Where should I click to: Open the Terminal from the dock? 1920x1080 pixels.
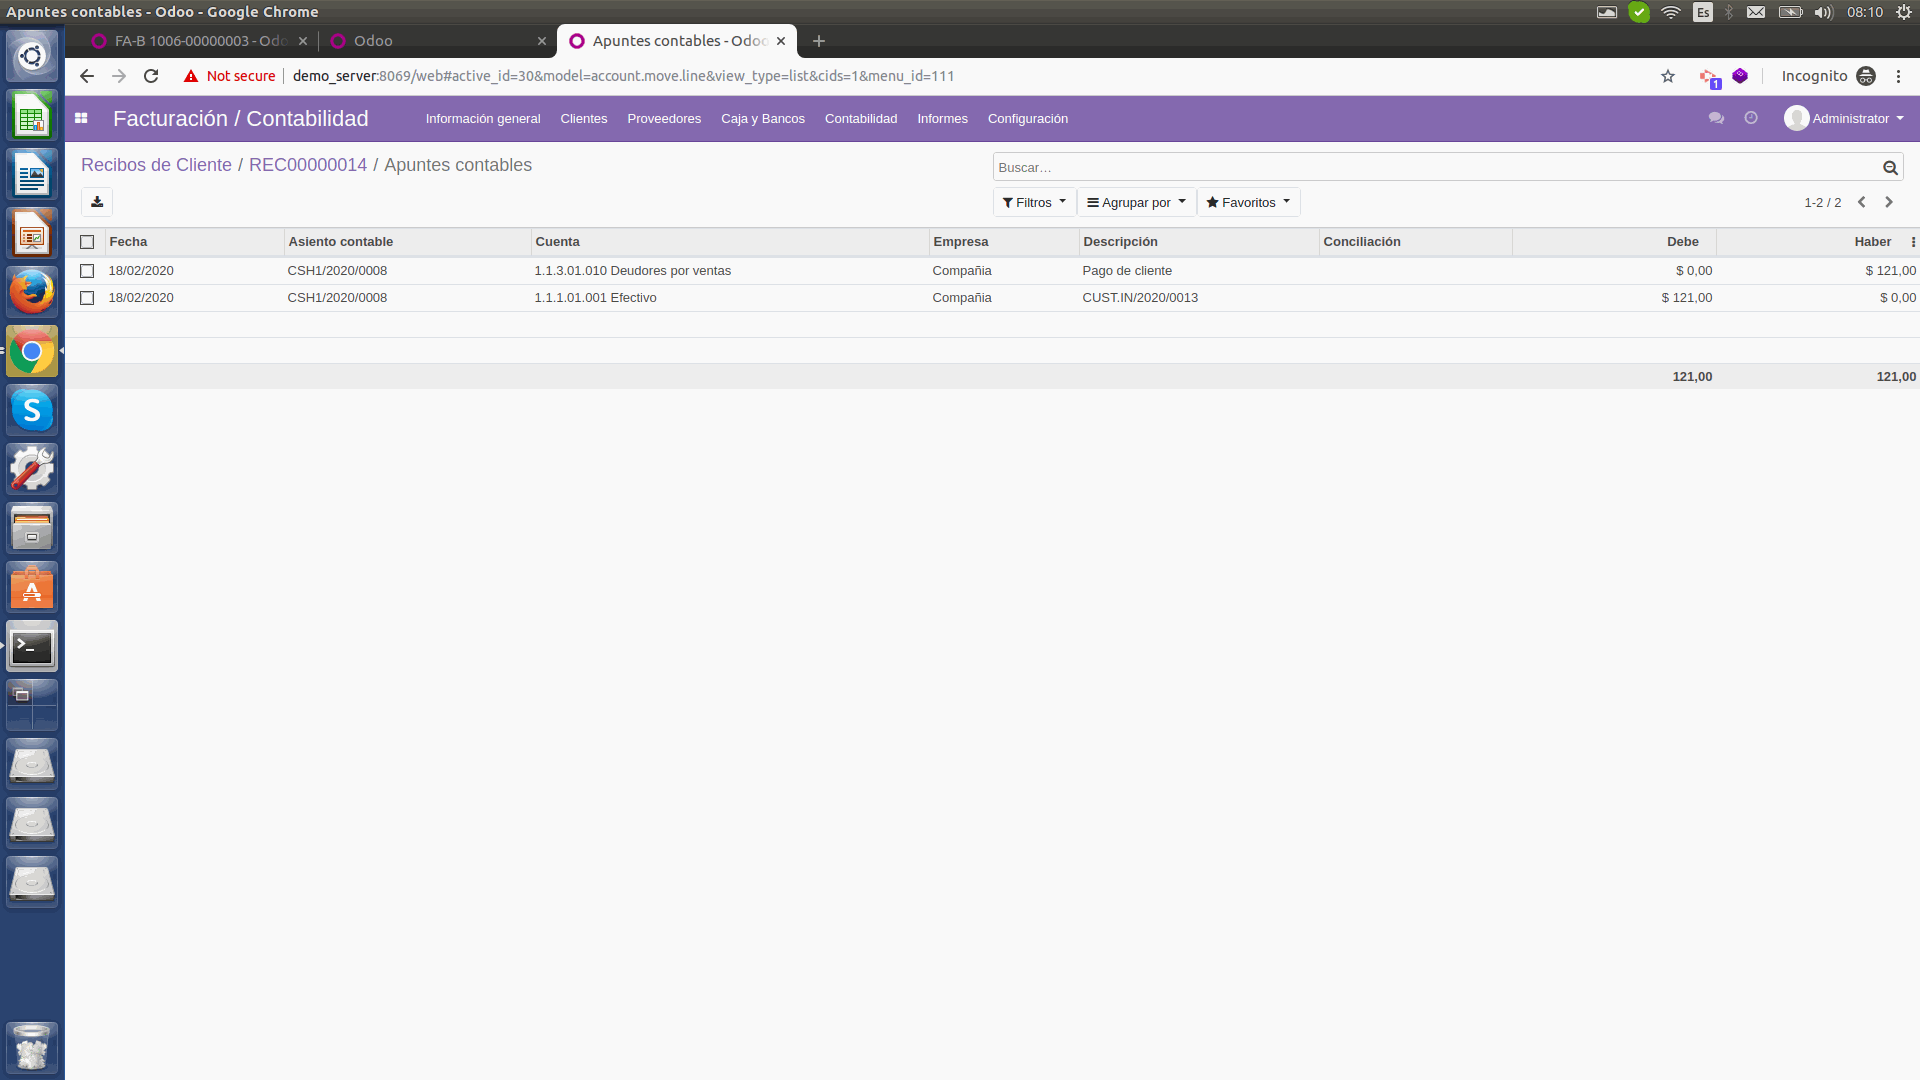[32, 647]
